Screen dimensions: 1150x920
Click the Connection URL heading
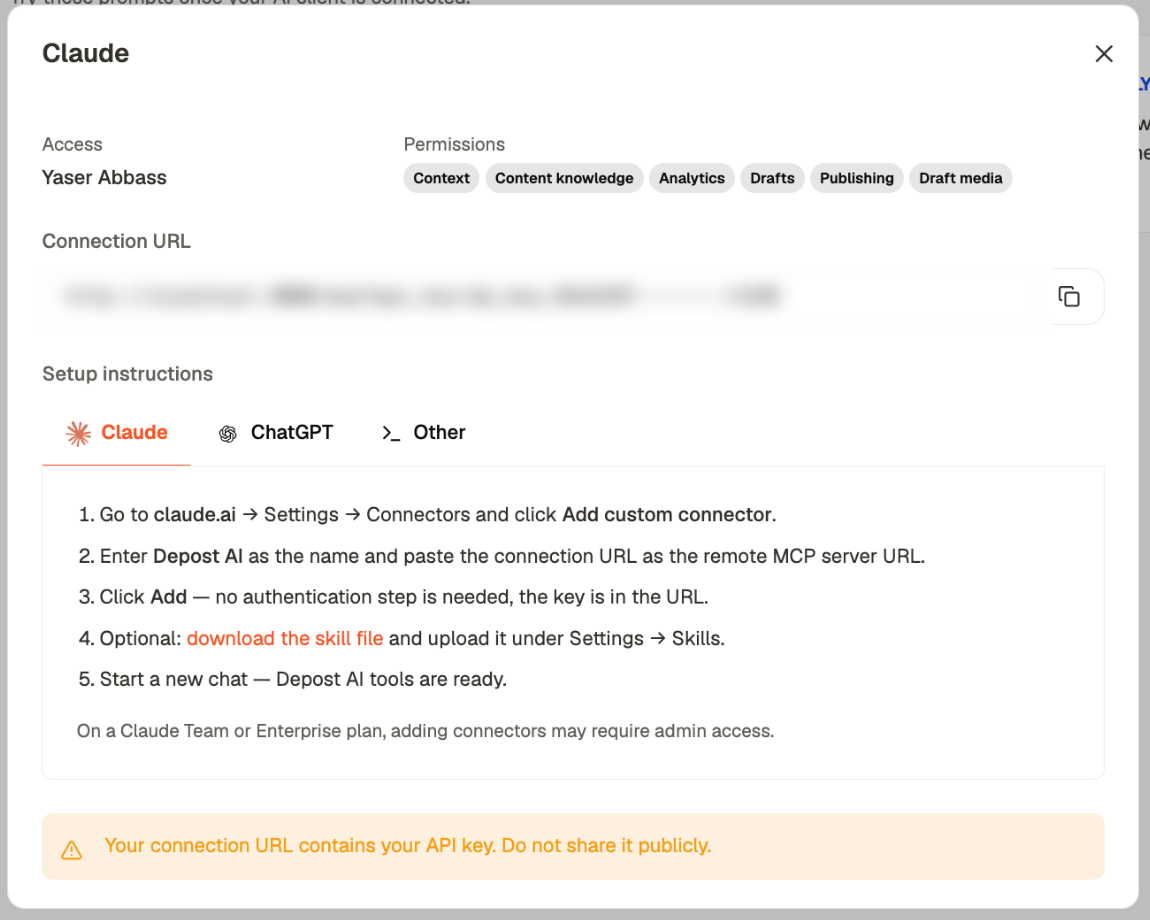(117, 241)
